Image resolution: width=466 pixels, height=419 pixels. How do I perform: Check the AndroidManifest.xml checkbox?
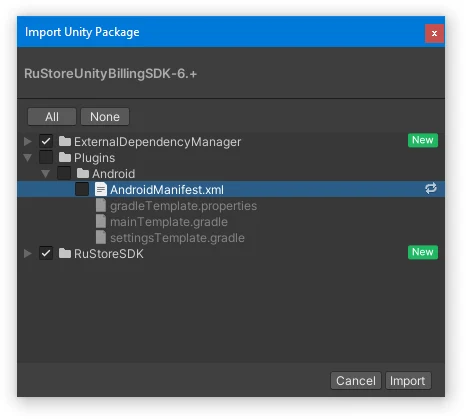pyautogui.click(x=82, y=189)
